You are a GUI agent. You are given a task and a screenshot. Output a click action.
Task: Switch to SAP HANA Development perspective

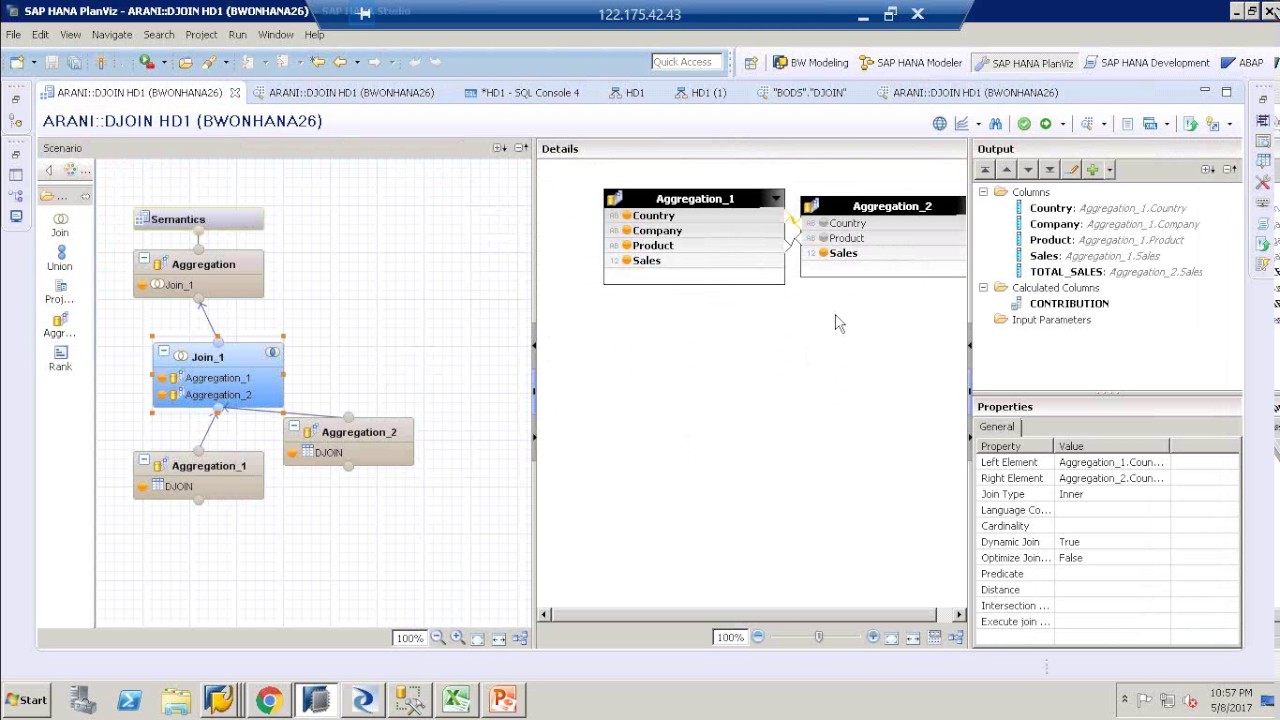tap(1146, 63)
